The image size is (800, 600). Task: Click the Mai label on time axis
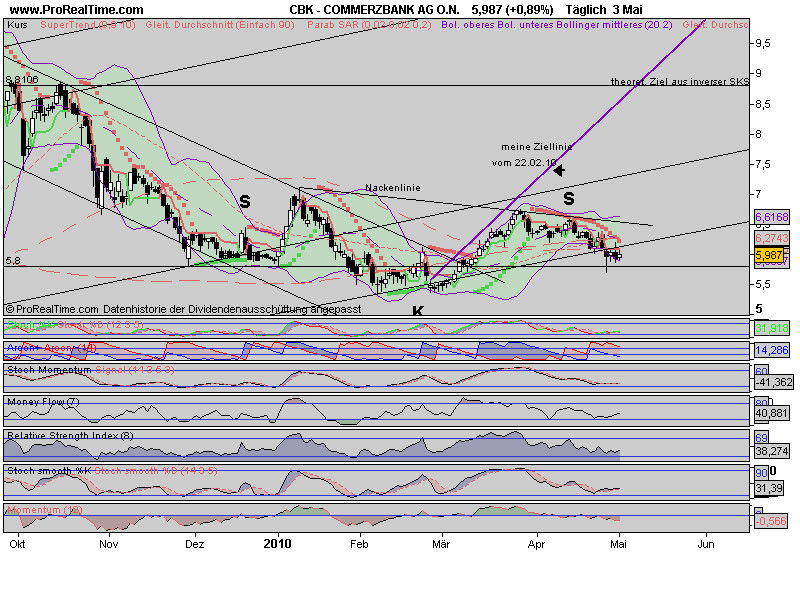click(x=618, y=544)
